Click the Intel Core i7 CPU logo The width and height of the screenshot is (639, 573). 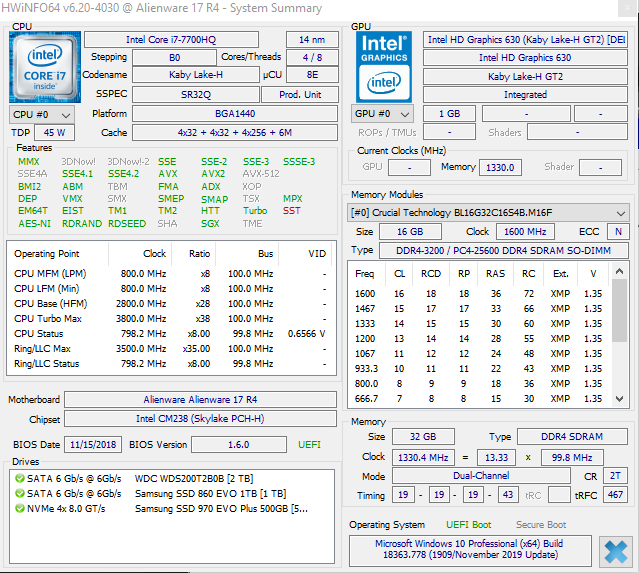click(45, 67)
